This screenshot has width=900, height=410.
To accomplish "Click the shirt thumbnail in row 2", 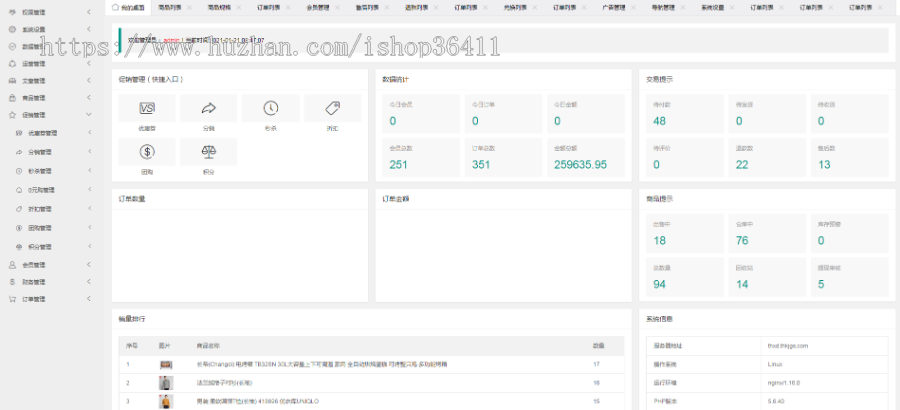I will coord(166,383).
